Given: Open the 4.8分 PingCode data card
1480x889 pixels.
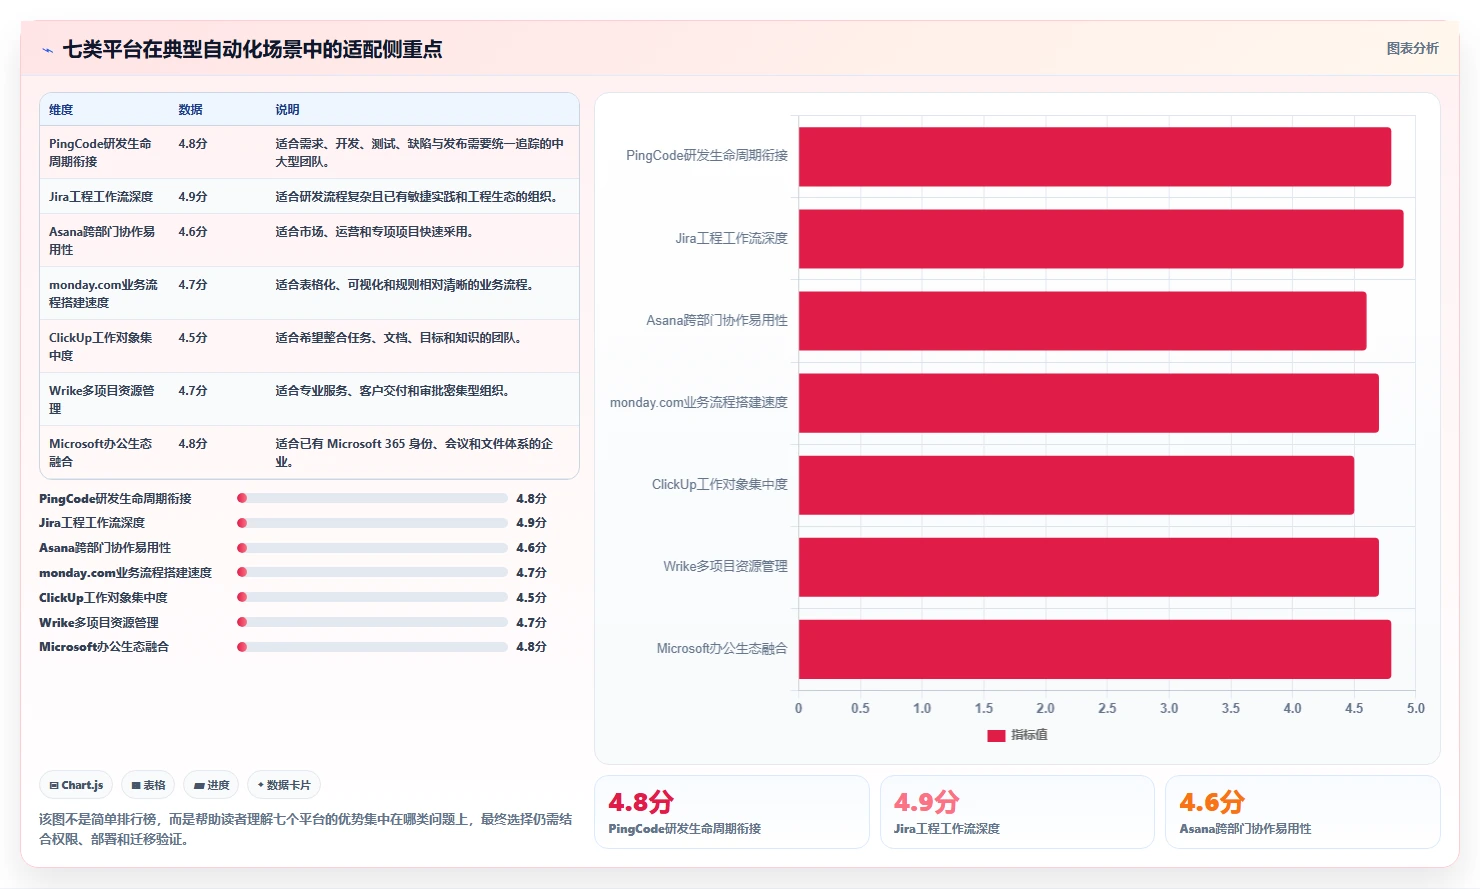Looking at the screenshot, I should (732, 812).
